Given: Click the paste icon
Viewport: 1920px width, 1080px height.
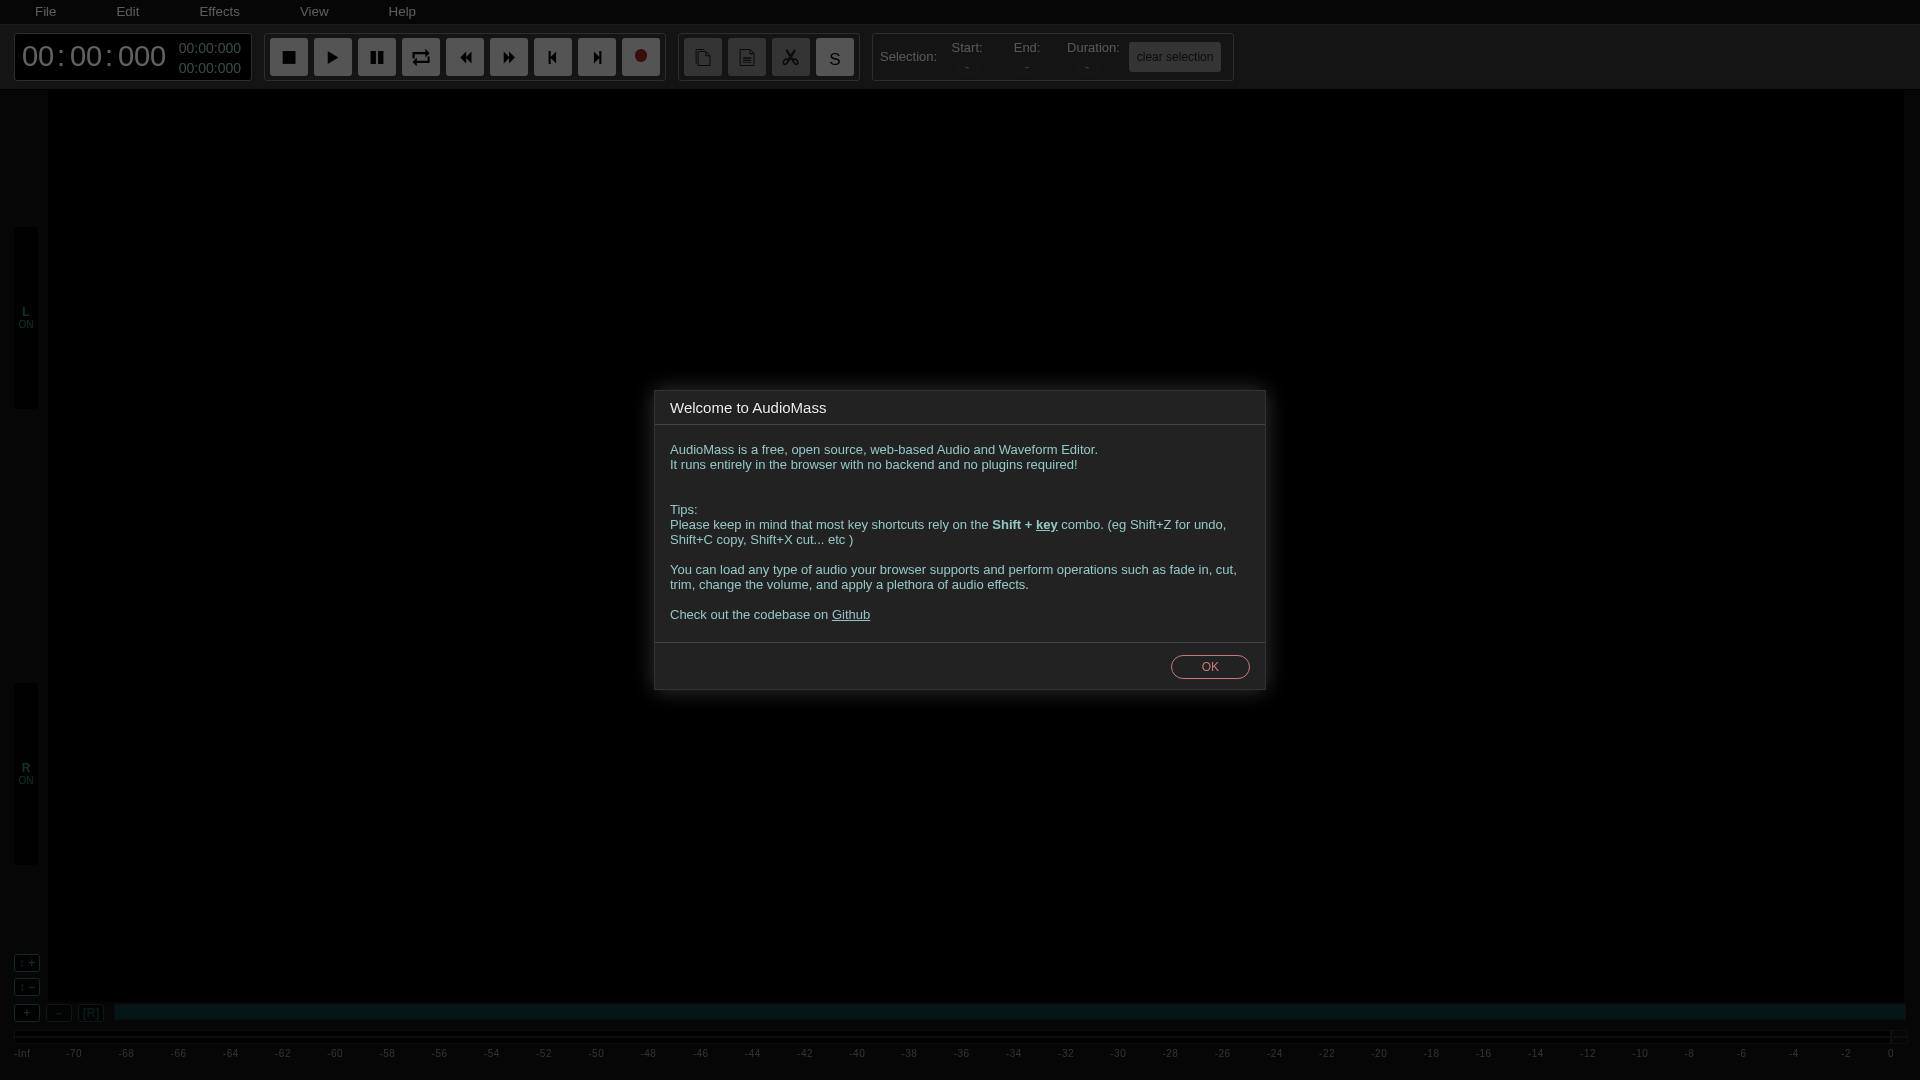Looking at the screenshot, I should (x=746, y=57).
